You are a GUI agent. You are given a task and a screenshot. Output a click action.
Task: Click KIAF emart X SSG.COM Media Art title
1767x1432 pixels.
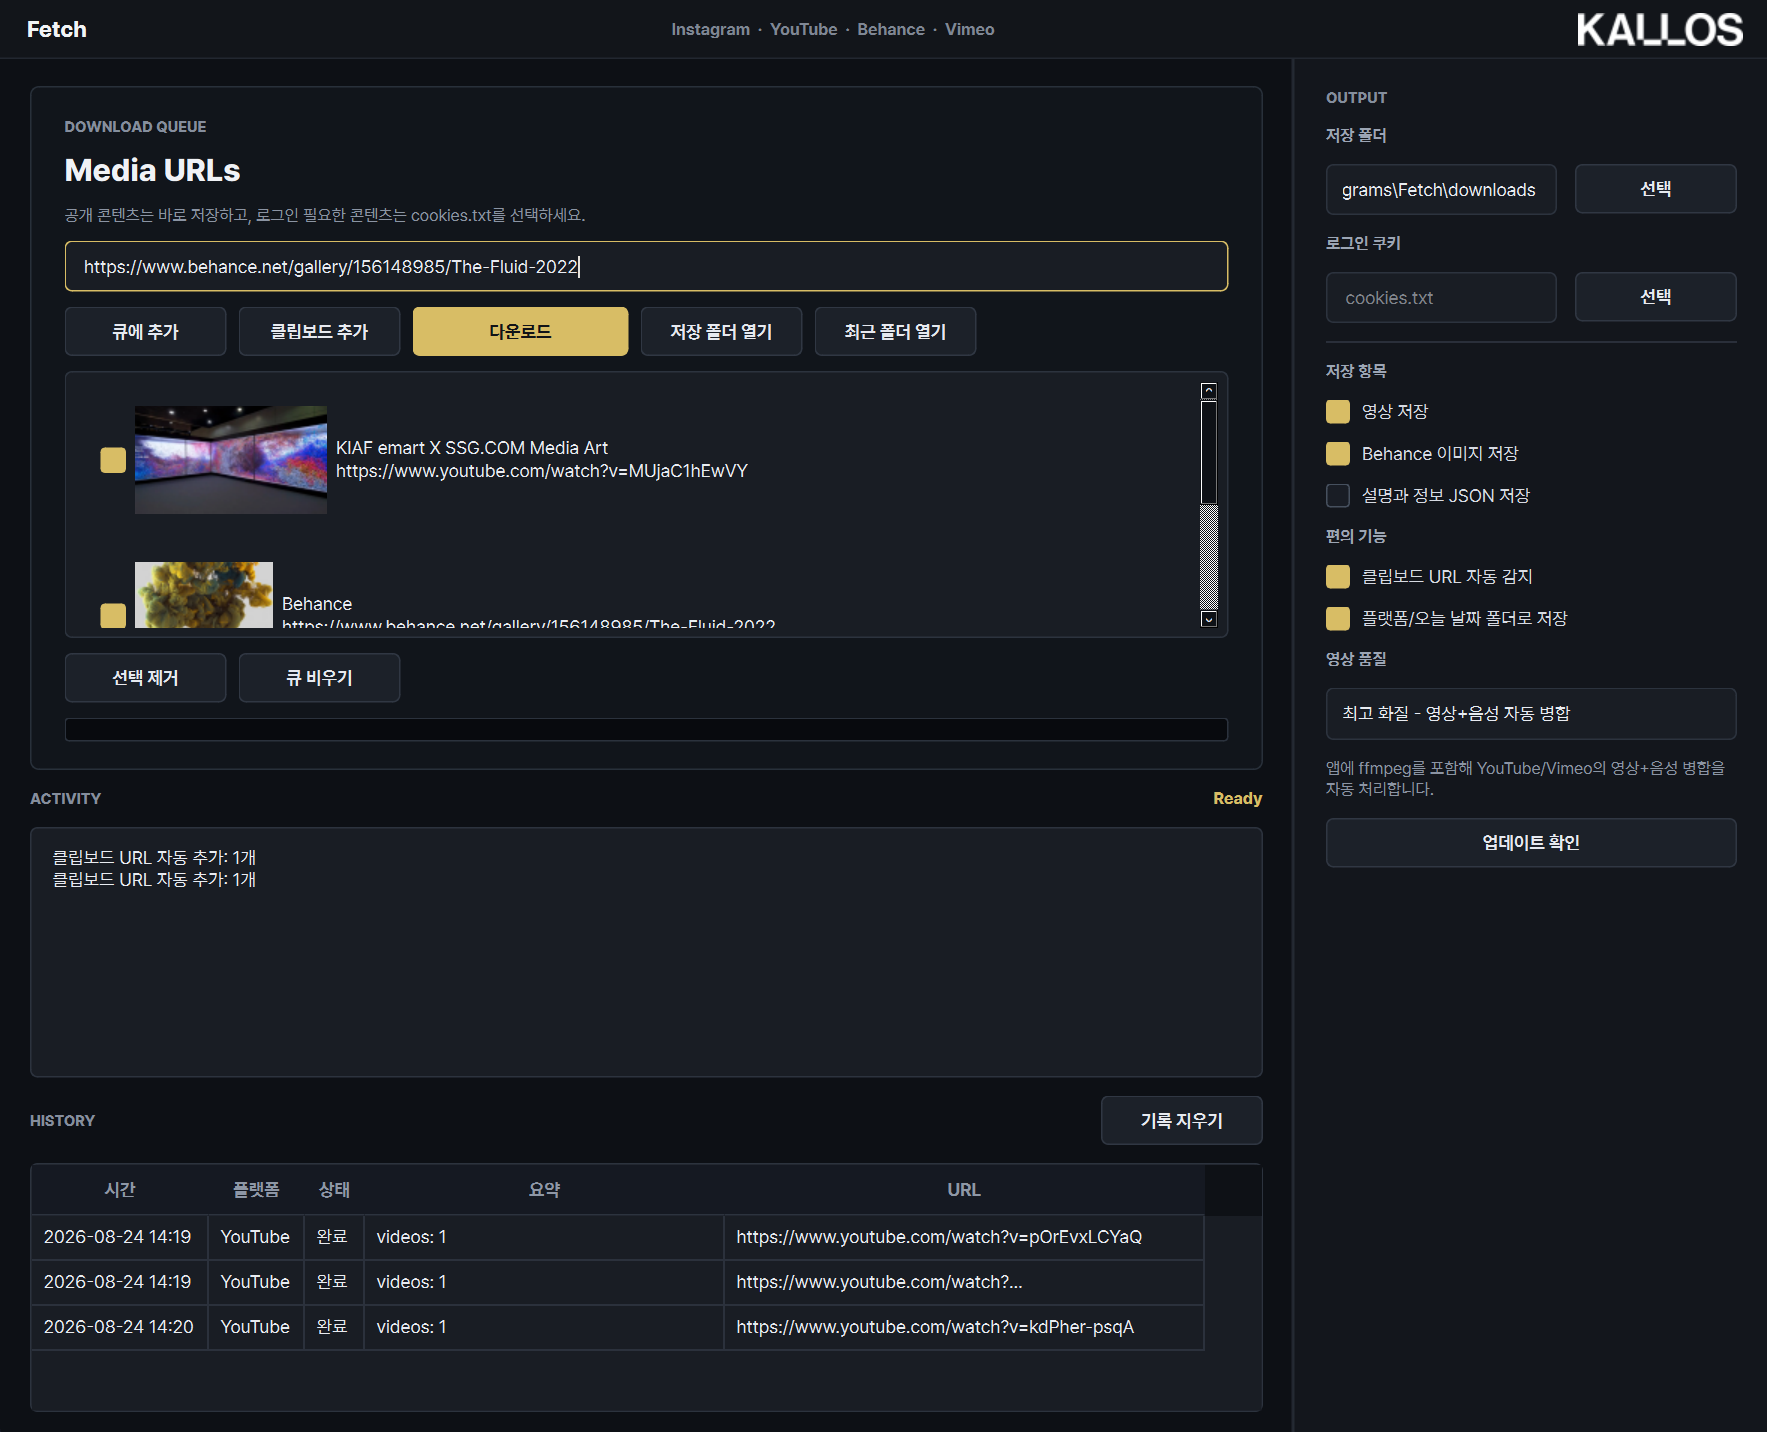click(x=472, y=448)
